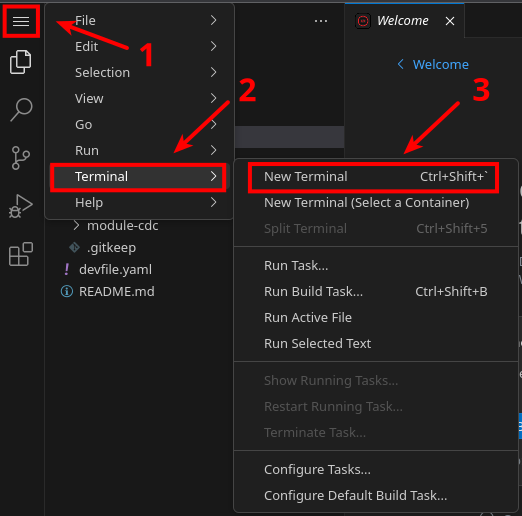Viewport: 522px width, 516px height.
Task: Switch to the Welcome editor tab
Action: tap(403, 21)
